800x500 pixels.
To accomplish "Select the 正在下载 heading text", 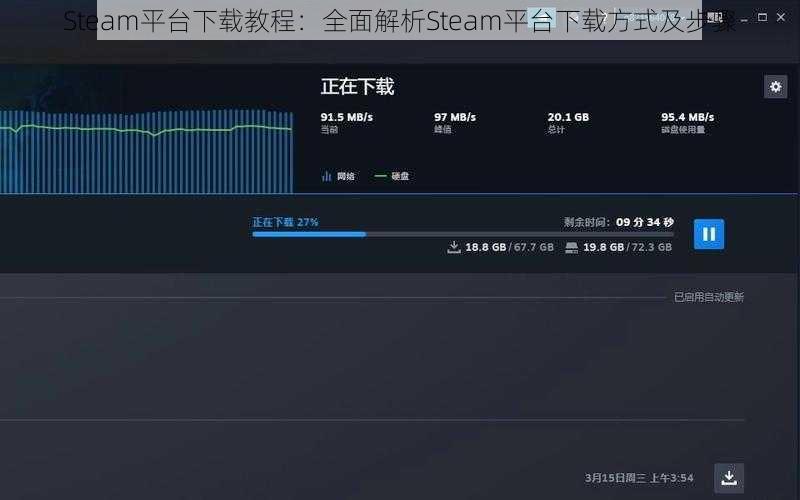I will click(x=358, y=86).
